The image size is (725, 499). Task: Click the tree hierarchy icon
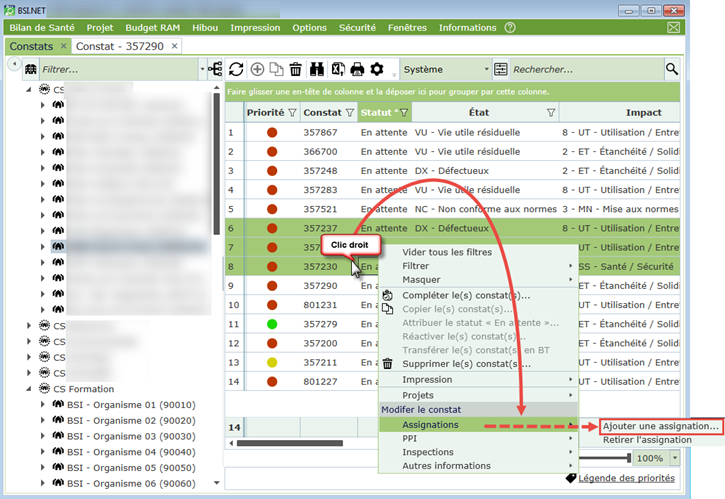point(214,69)
